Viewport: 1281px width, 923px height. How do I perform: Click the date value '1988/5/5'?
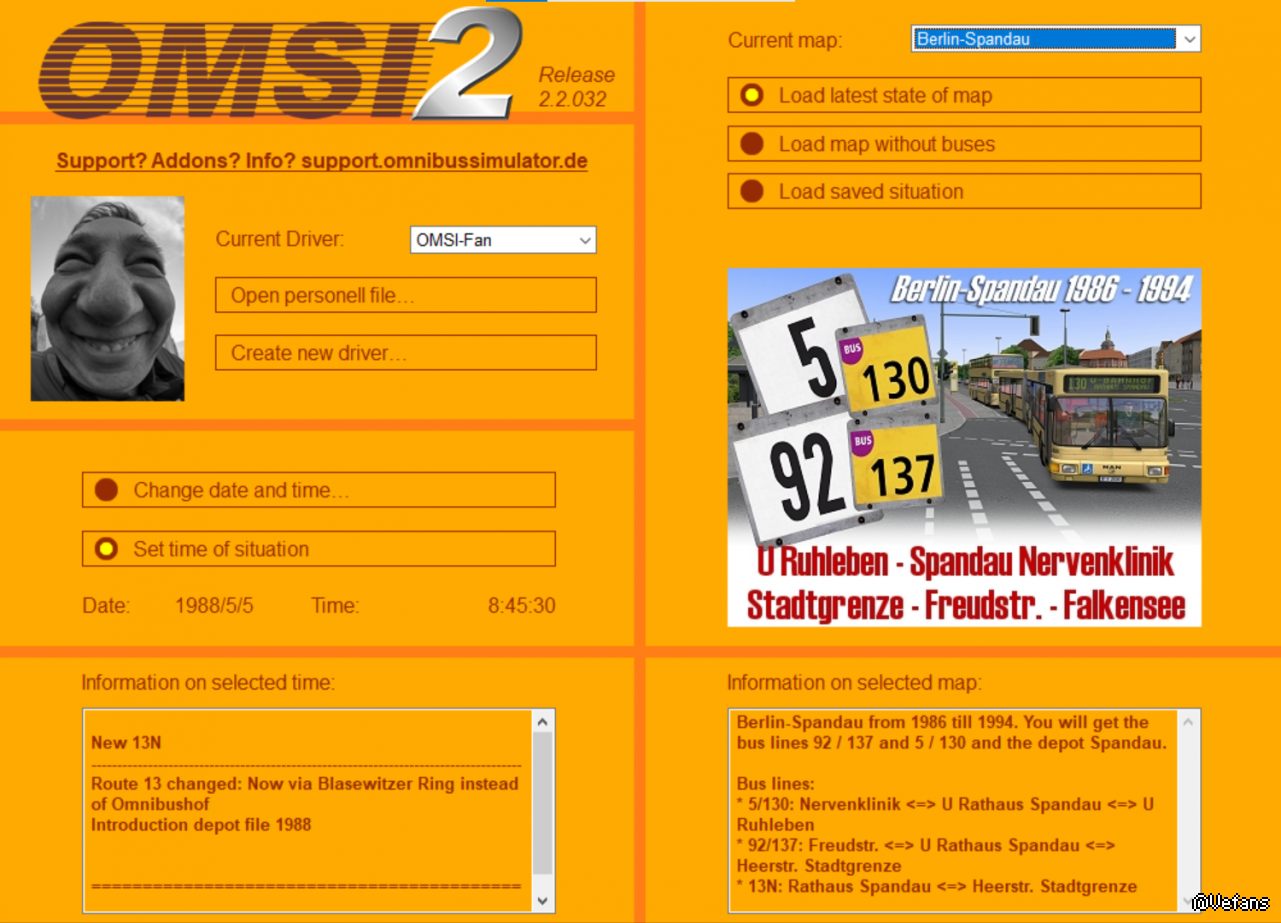point(214,606)
